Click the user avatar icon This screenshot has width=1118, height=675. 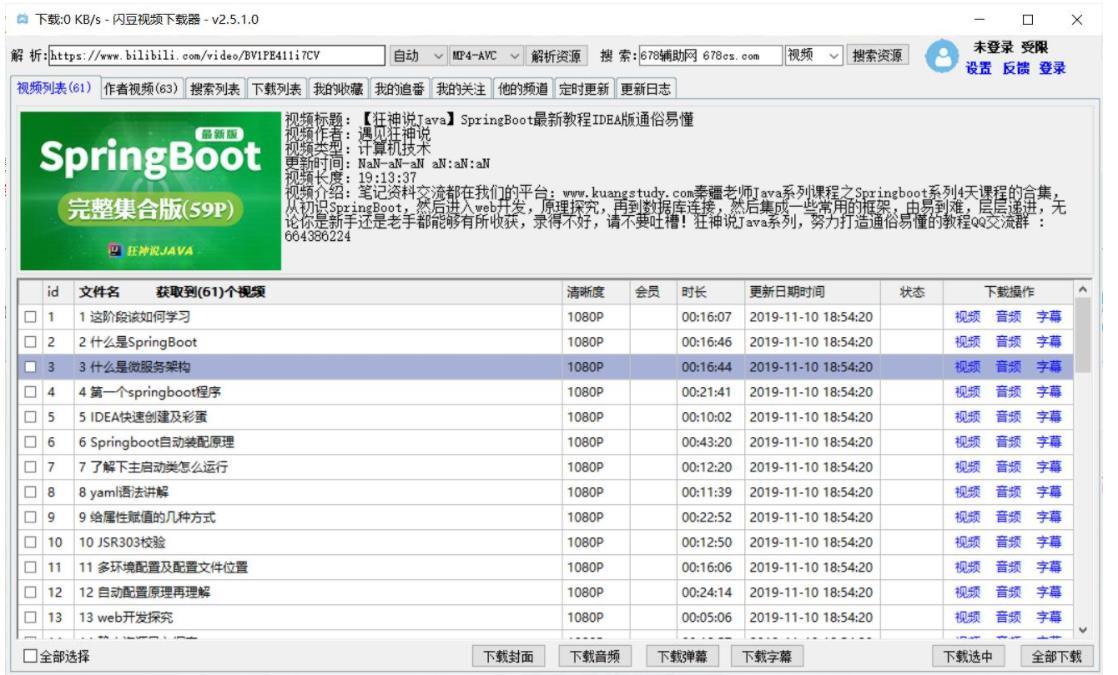941,58
